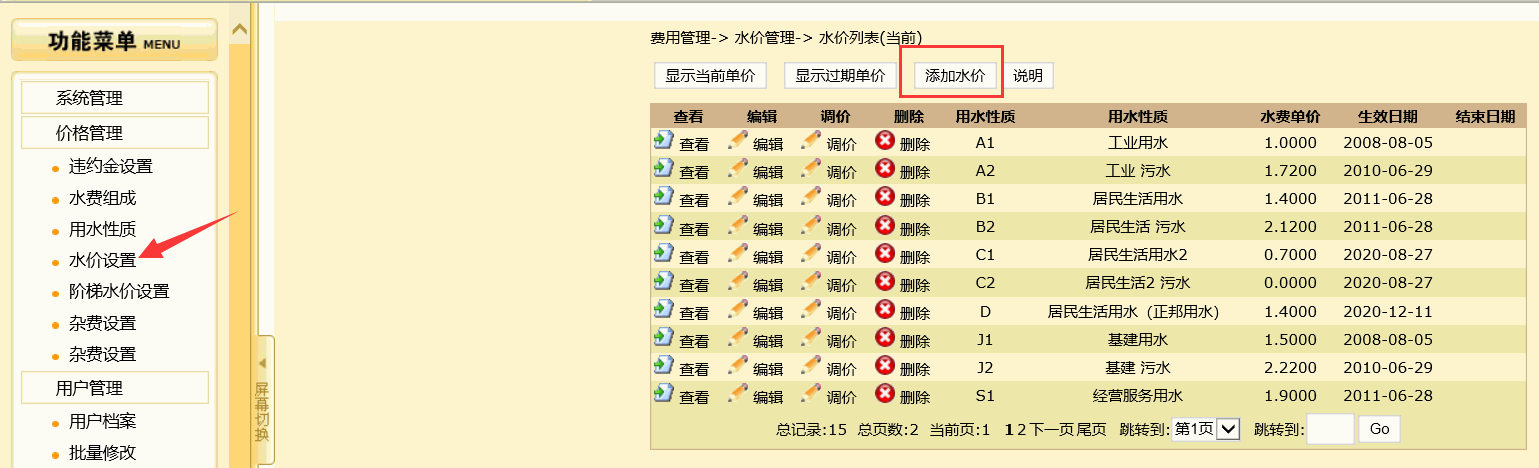1539x468 pixels.
Task: Open 阶梯水价设置 in the sidebar menu
Action: coord(118,292)
